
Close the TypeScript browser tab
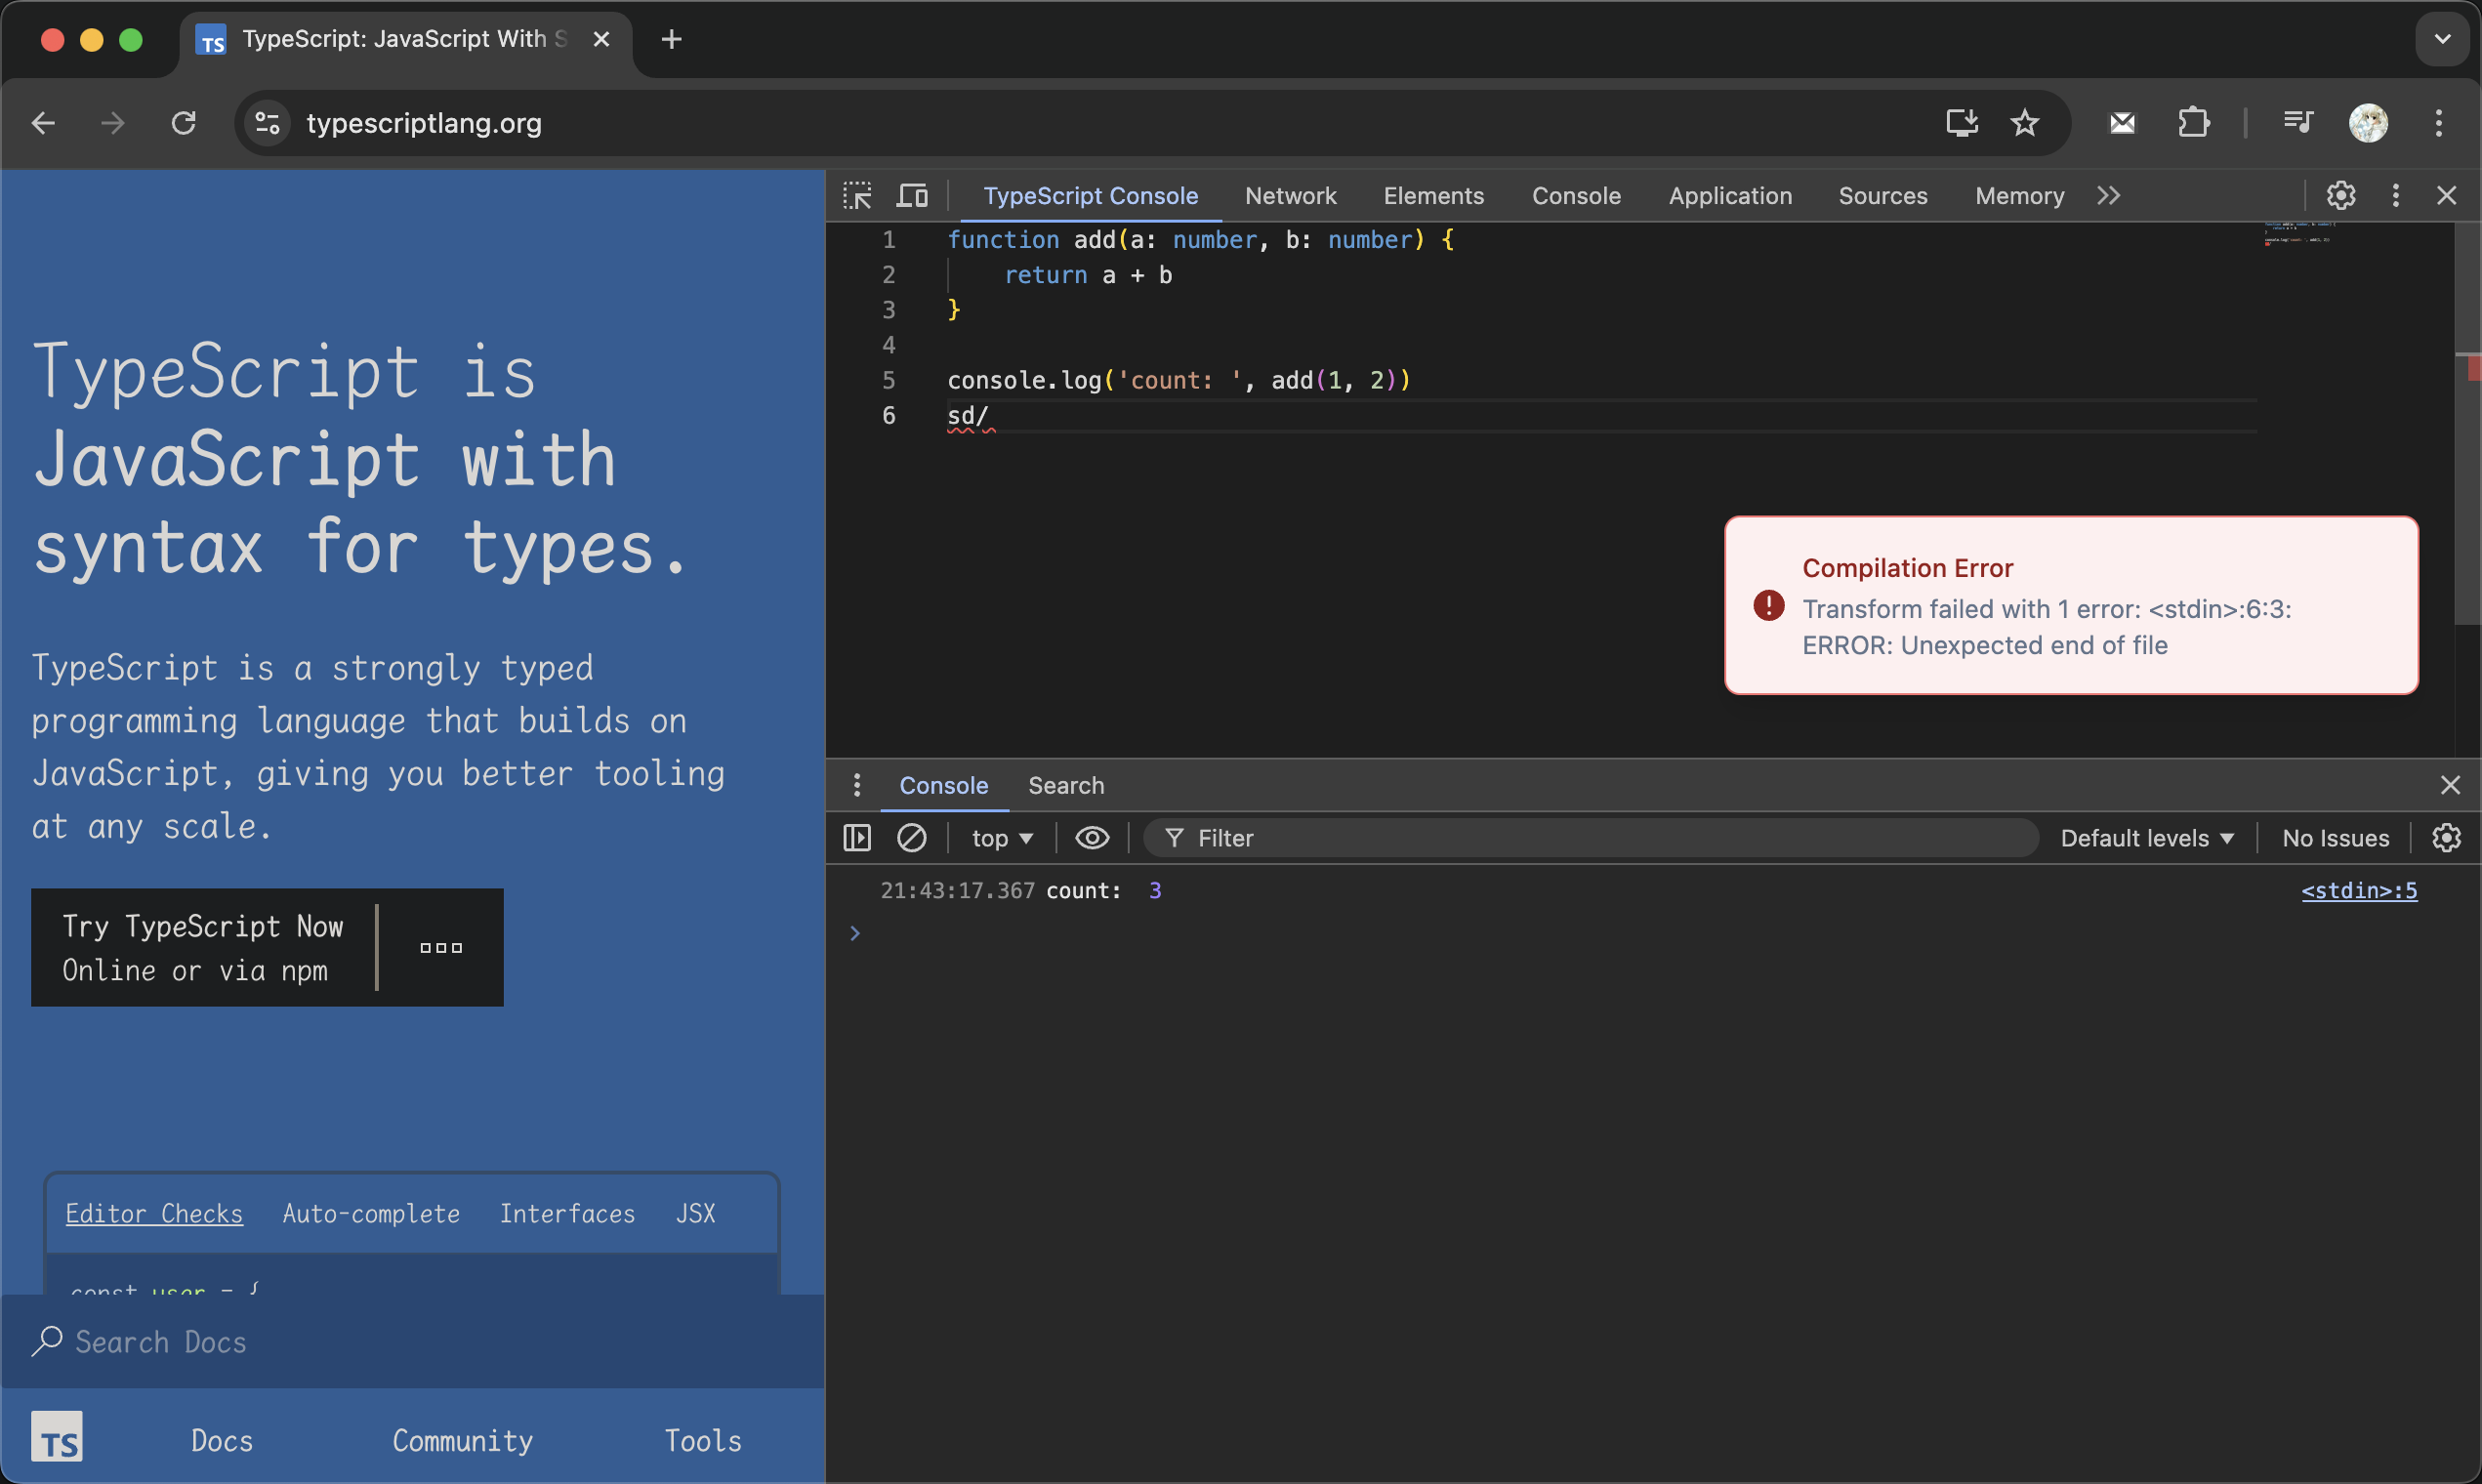601,39
